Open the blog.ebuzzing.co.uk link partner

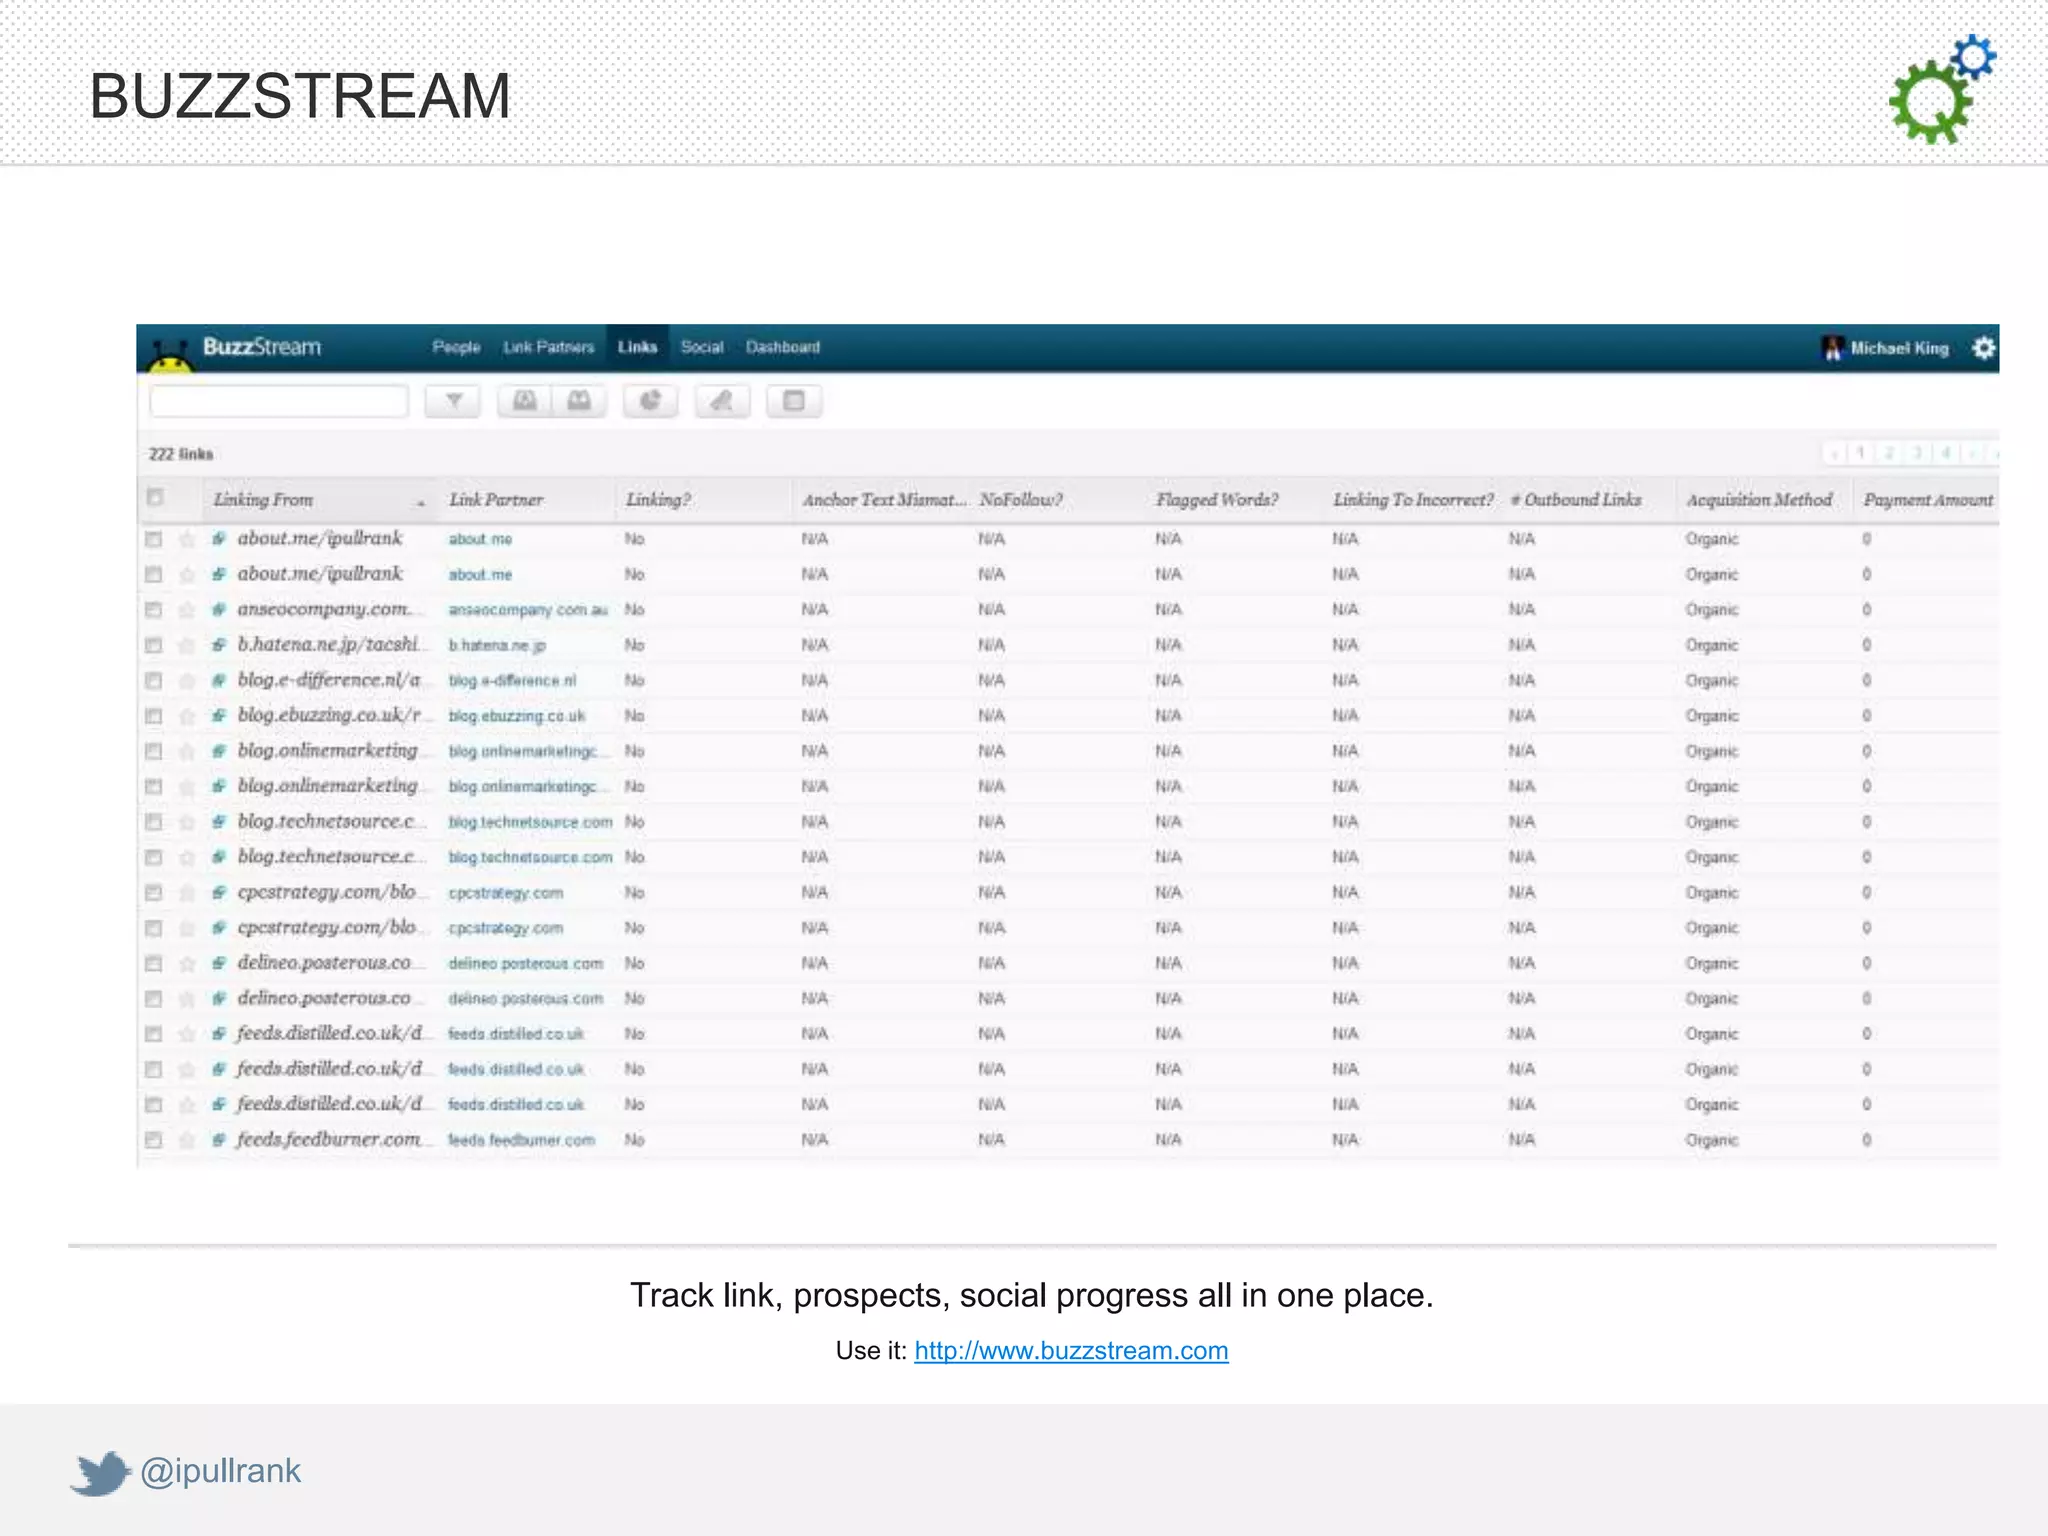517,716
